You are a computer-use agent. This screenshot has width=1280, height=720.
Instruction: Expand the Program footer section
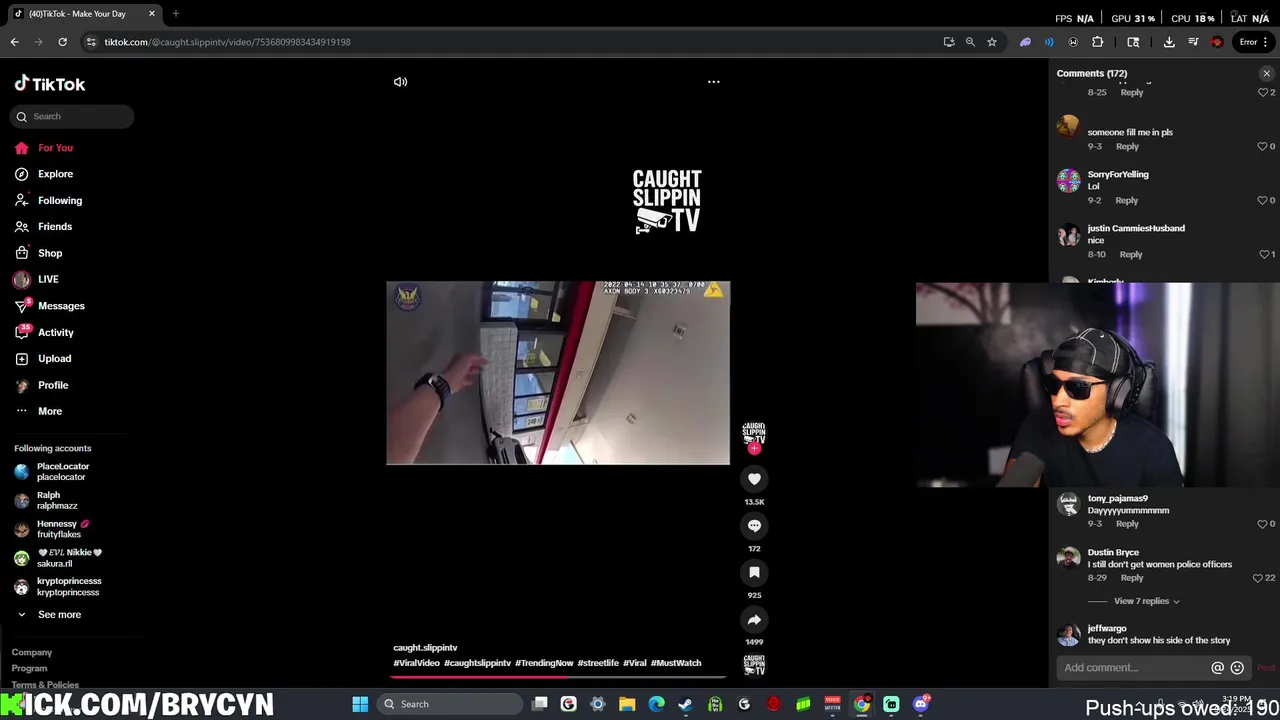coord(29,668)
